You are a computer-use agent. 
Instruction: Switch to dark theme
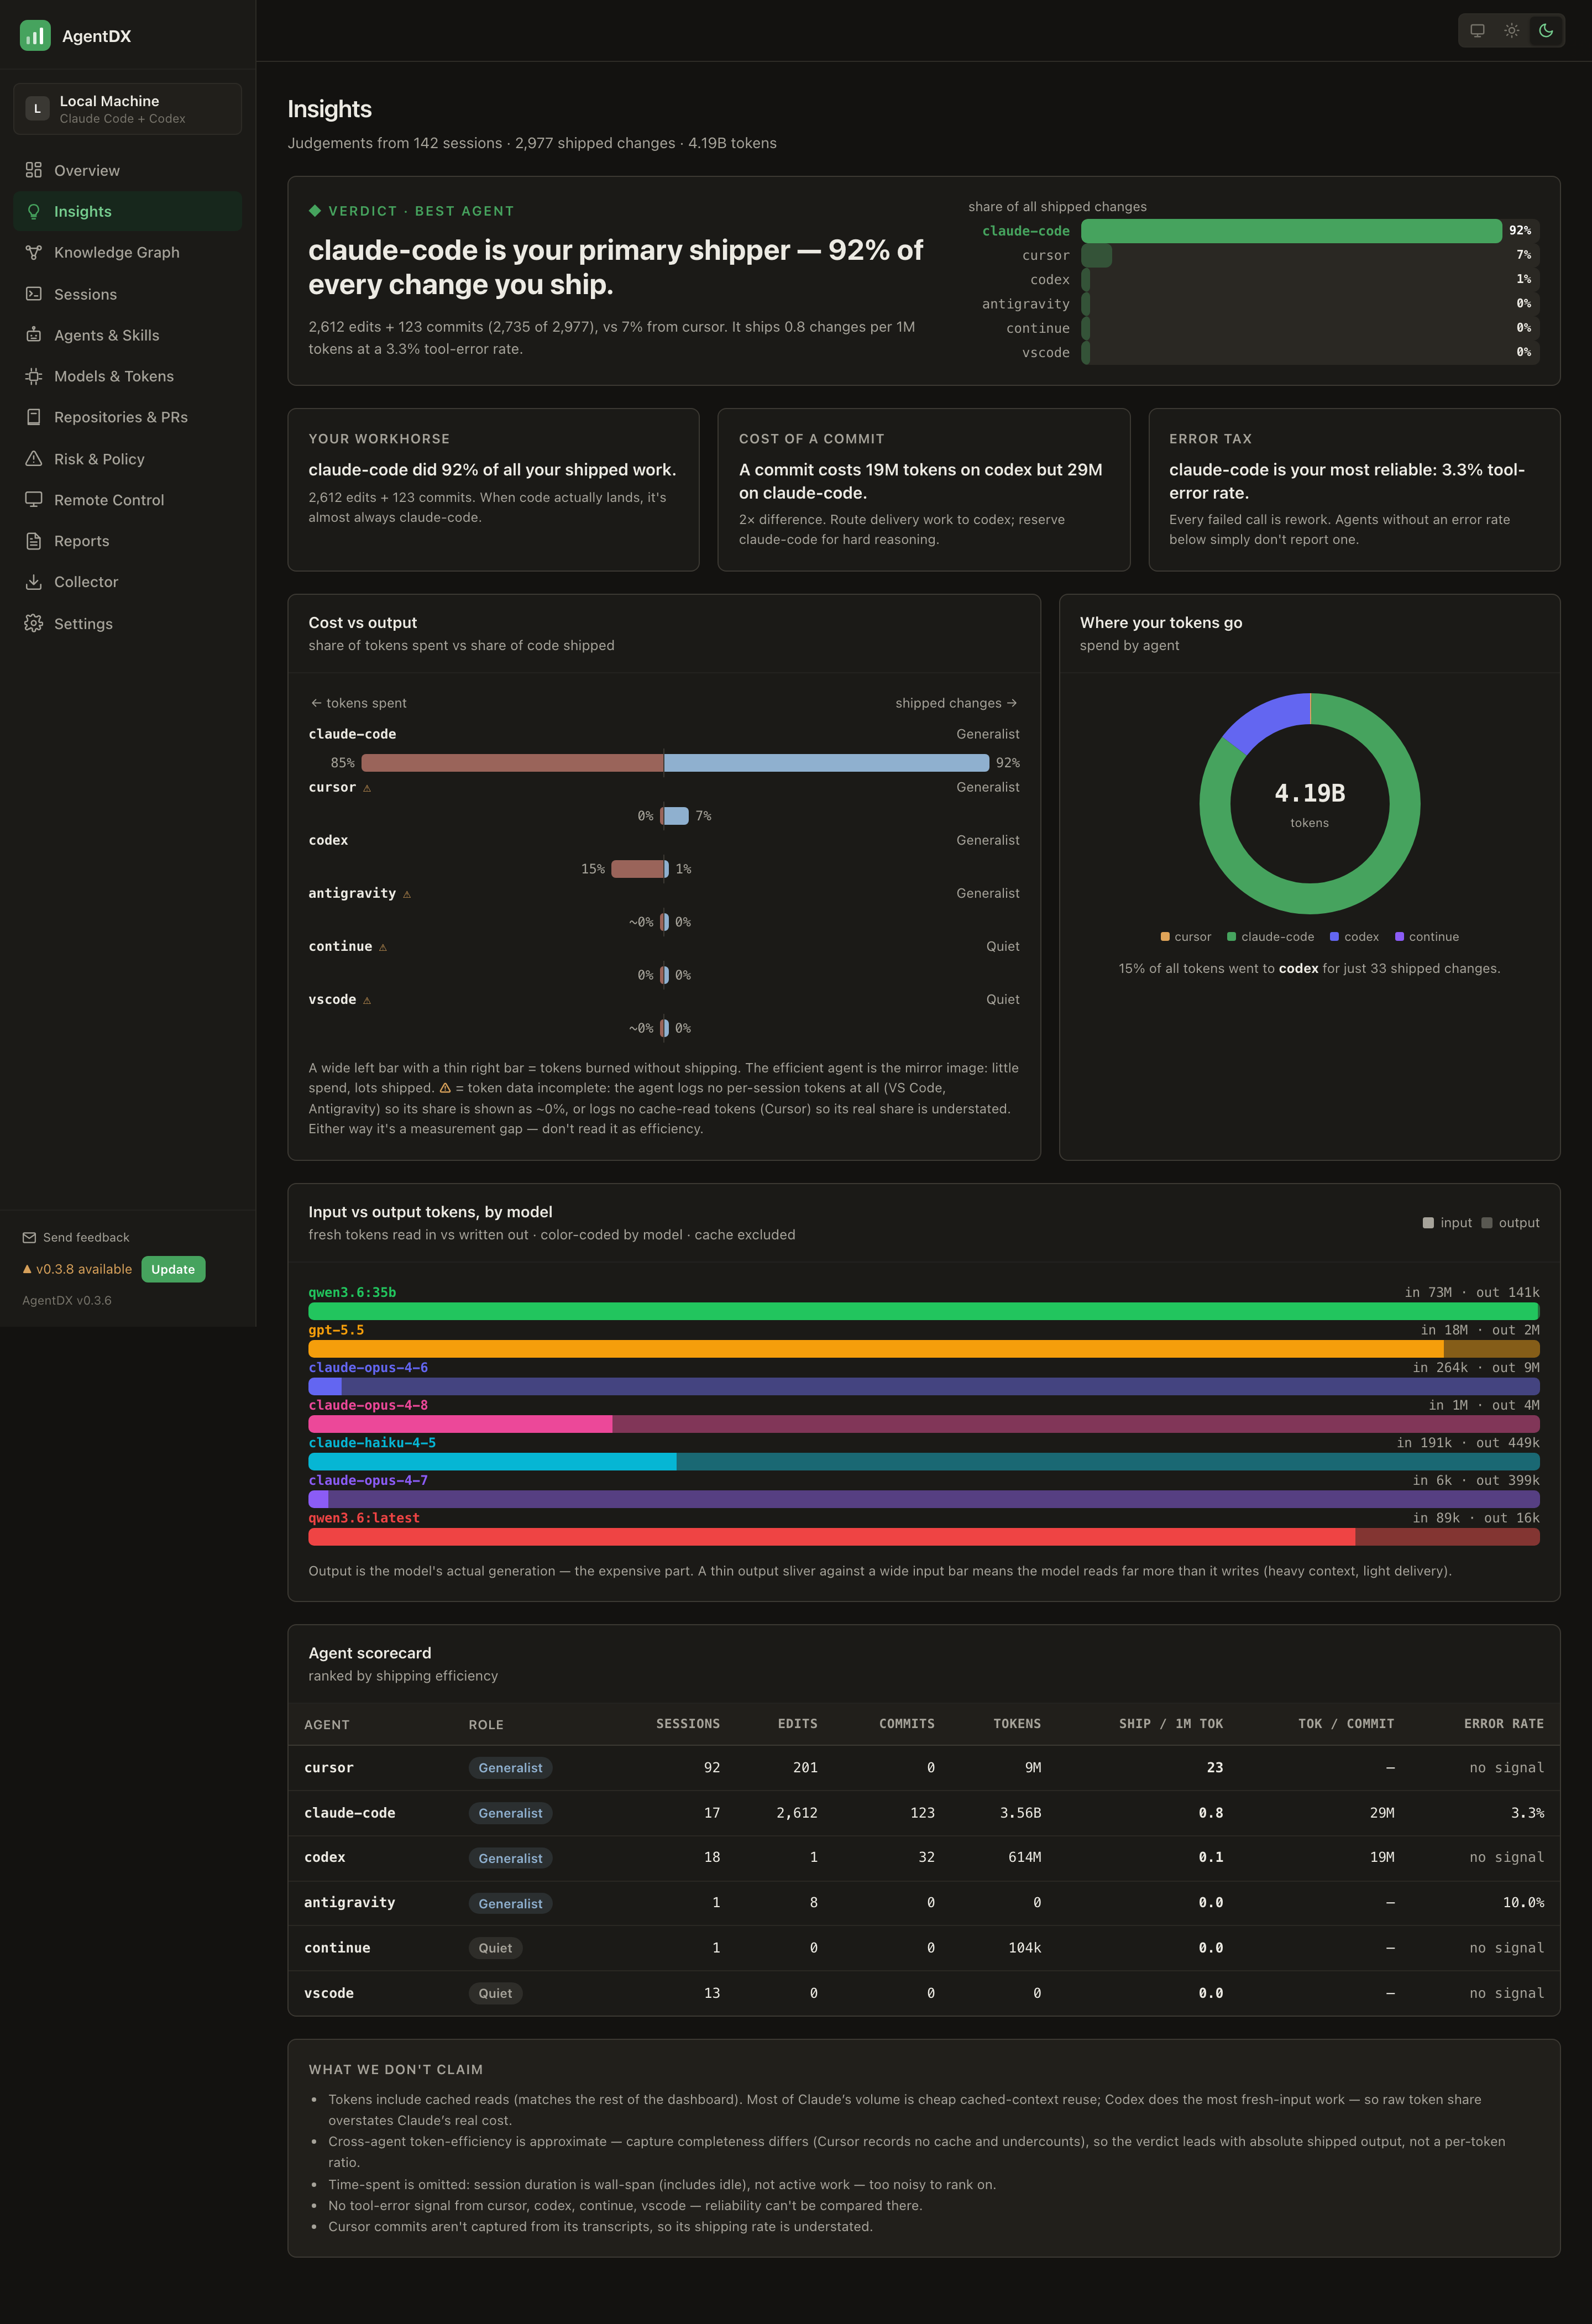[1546, 30]
